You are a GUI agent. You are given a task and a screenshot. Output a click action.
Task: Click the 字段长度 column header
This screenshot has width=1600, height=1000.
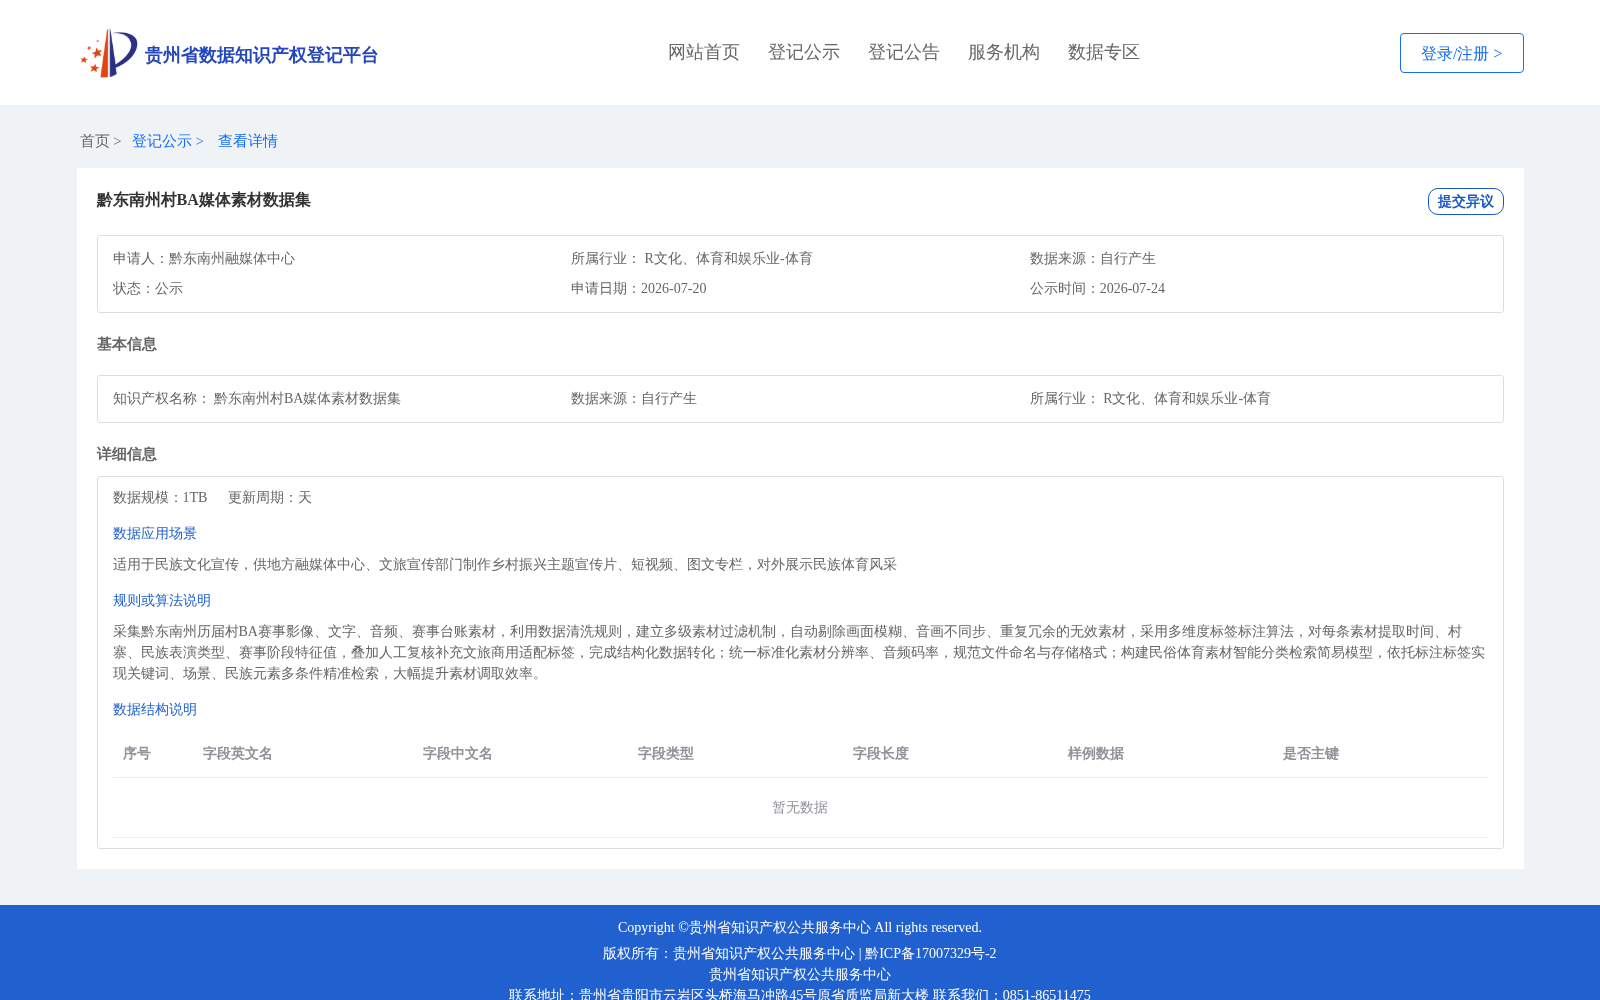pos(881,753)
